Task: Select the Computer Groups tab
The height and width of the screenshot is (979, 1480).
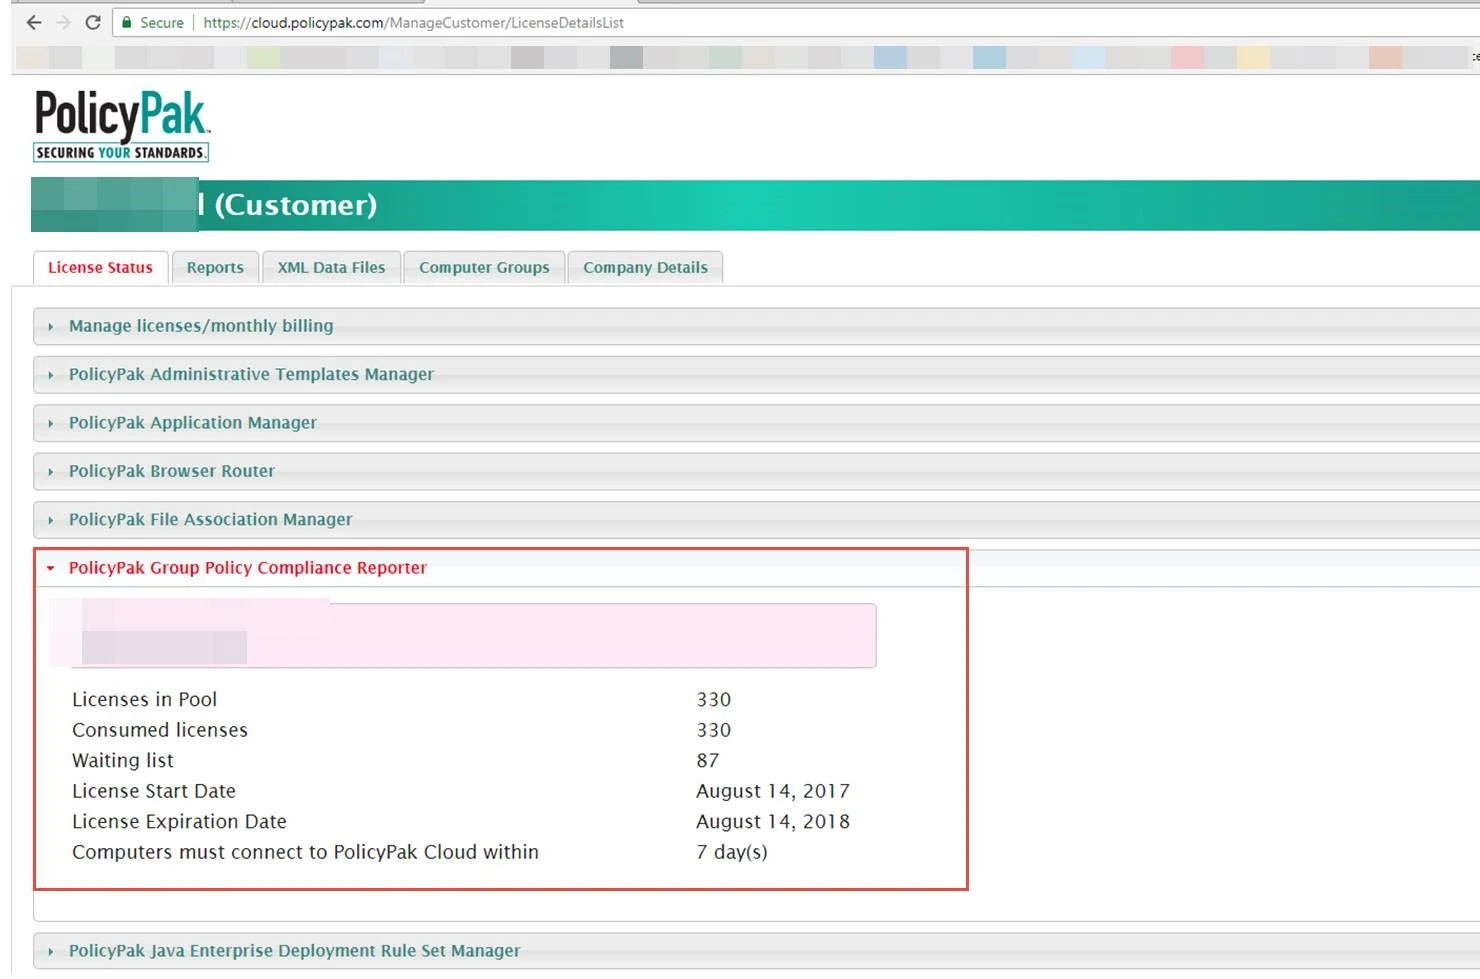Action: click(x=484, y=268)
